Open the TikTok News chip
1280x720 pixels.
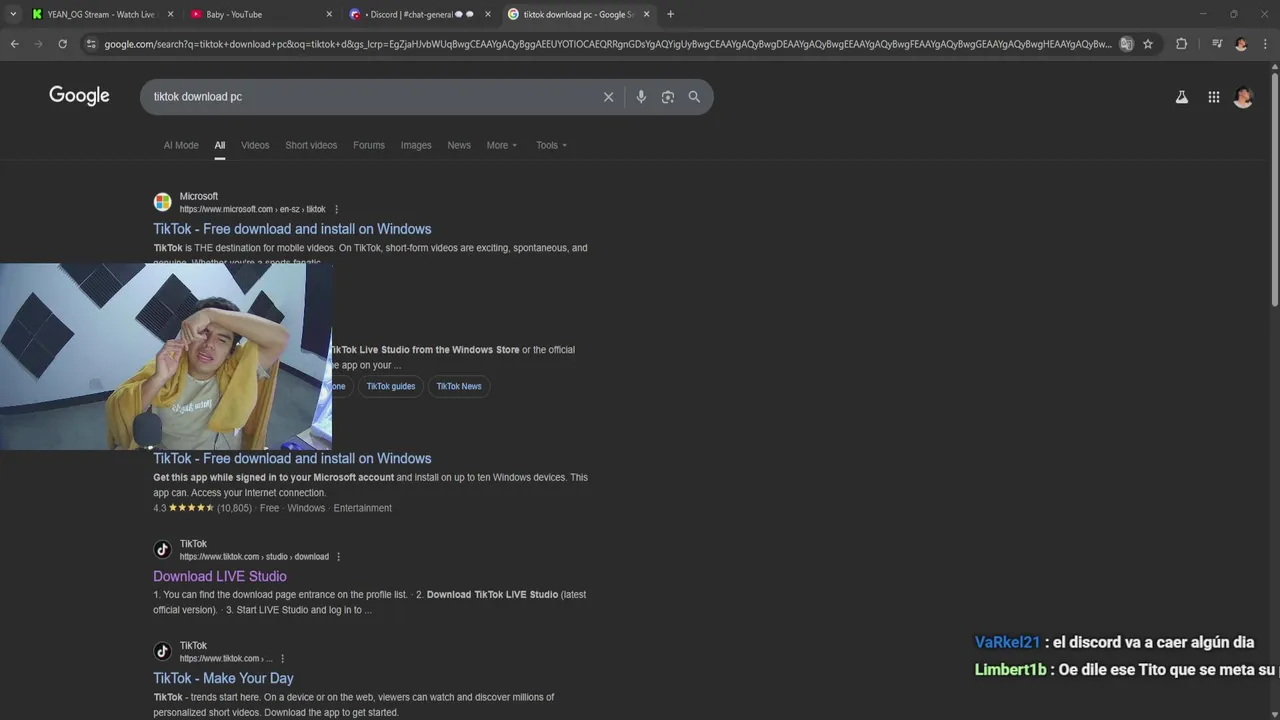pyautogui.click(x=459, y=386)
